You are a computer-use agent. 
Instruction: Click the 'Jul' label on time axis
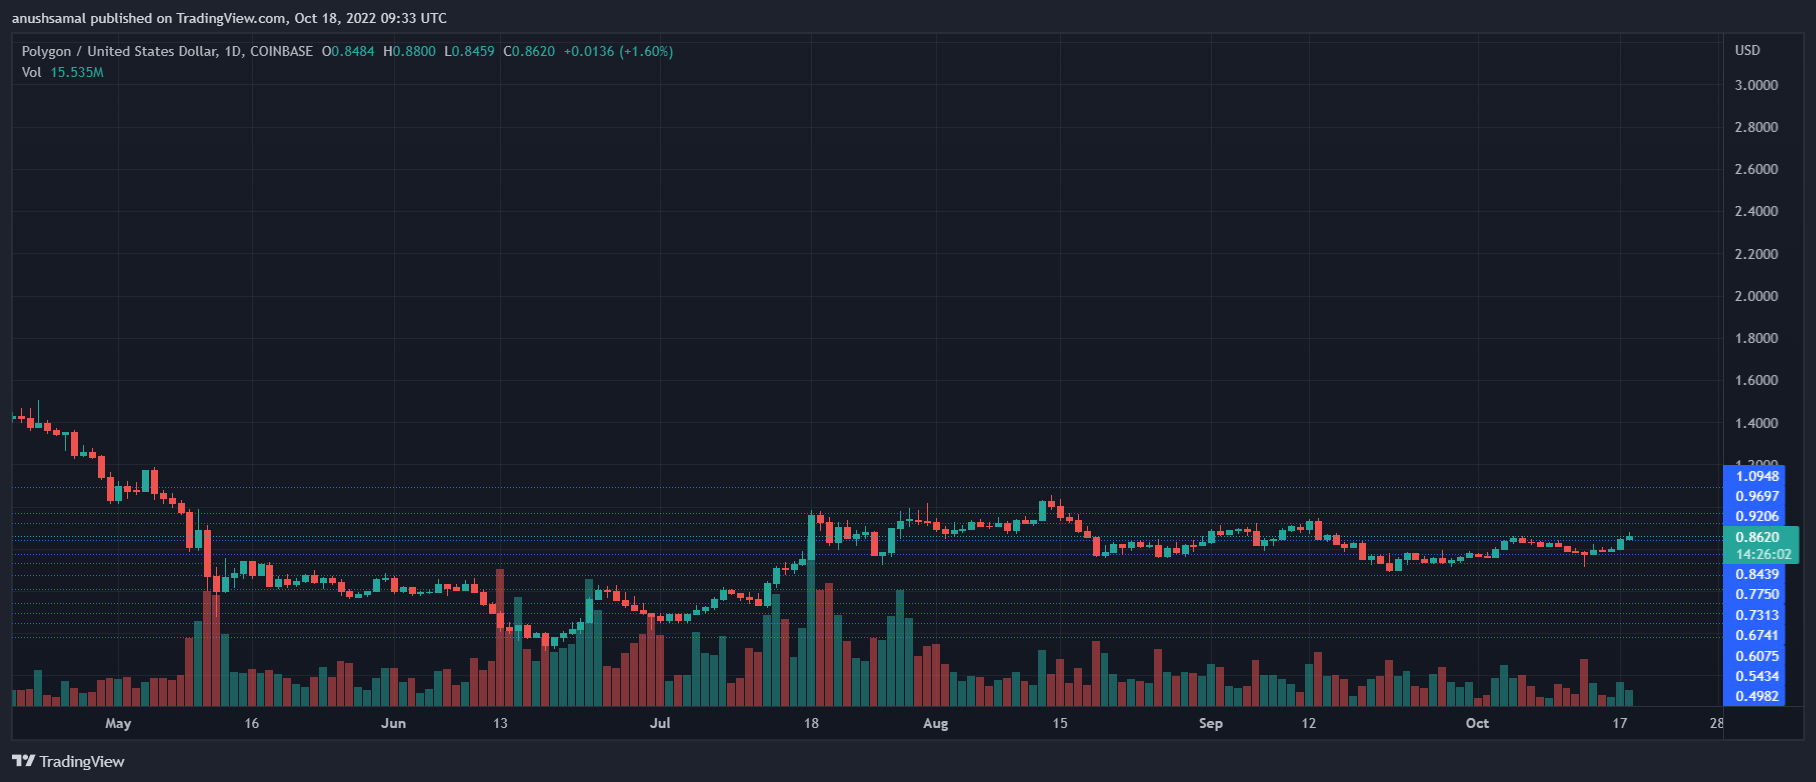pos(660,723)
